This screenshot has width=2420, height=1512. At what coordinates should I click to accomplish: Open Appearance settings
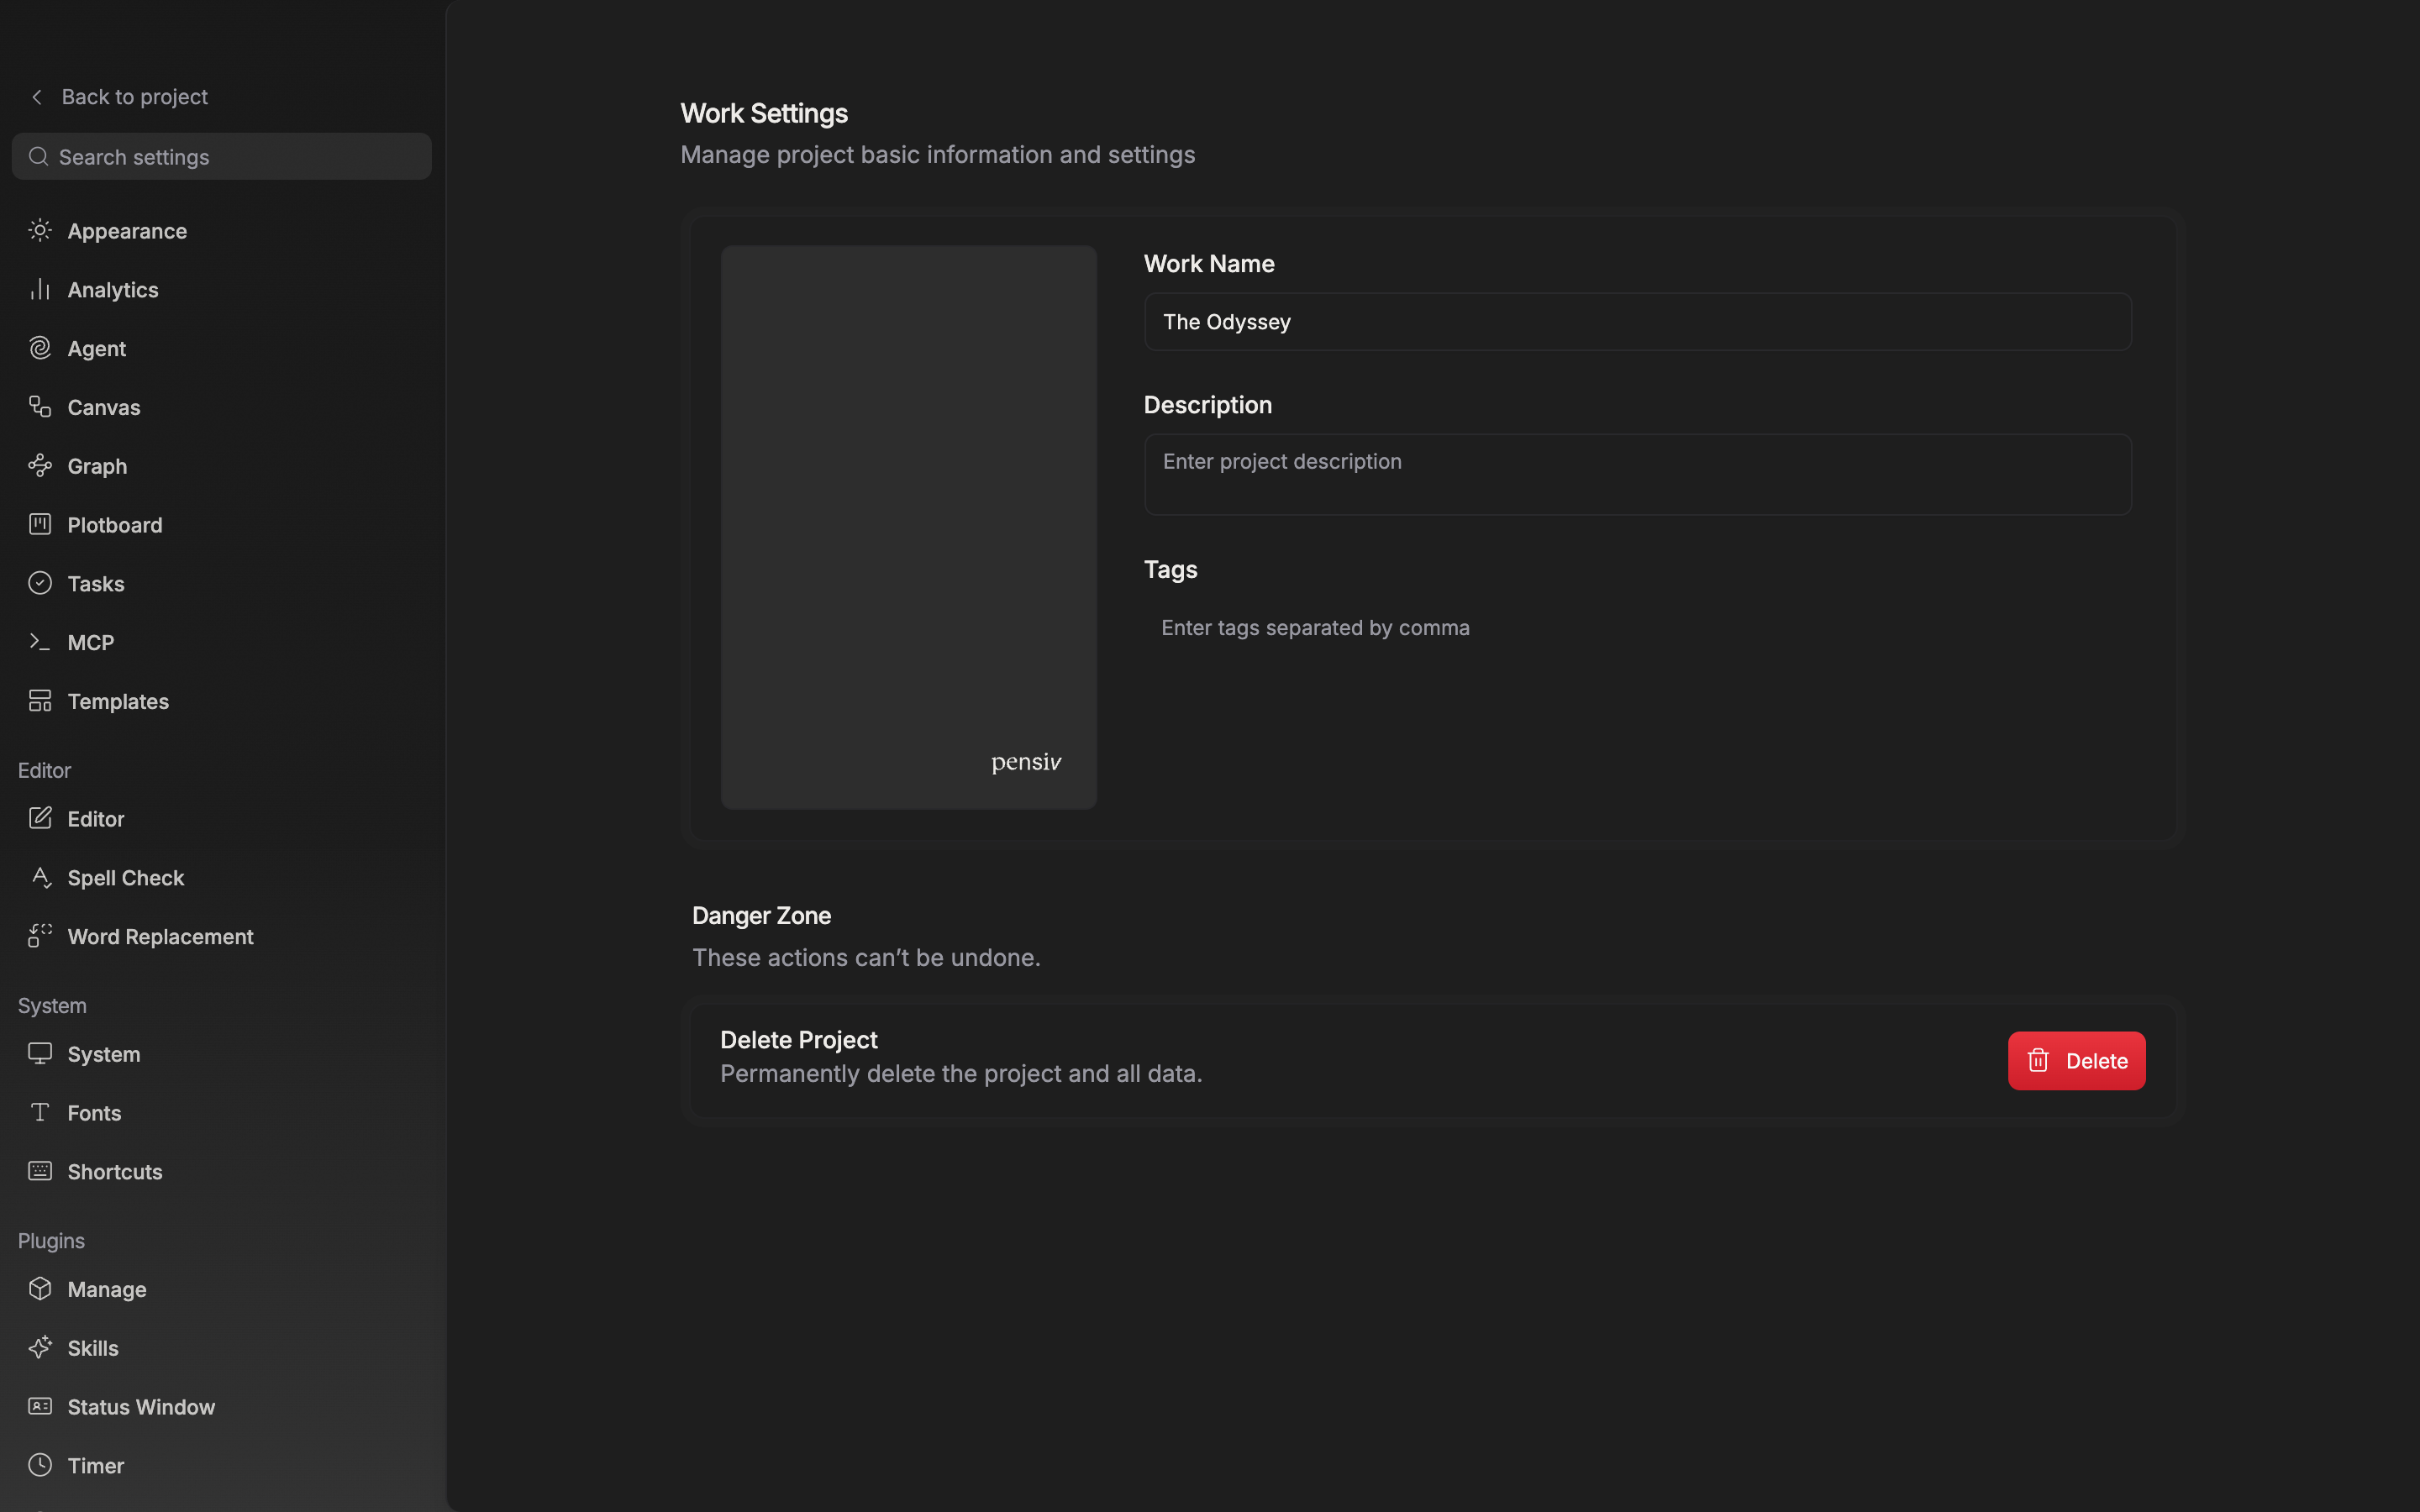(221, 231)
